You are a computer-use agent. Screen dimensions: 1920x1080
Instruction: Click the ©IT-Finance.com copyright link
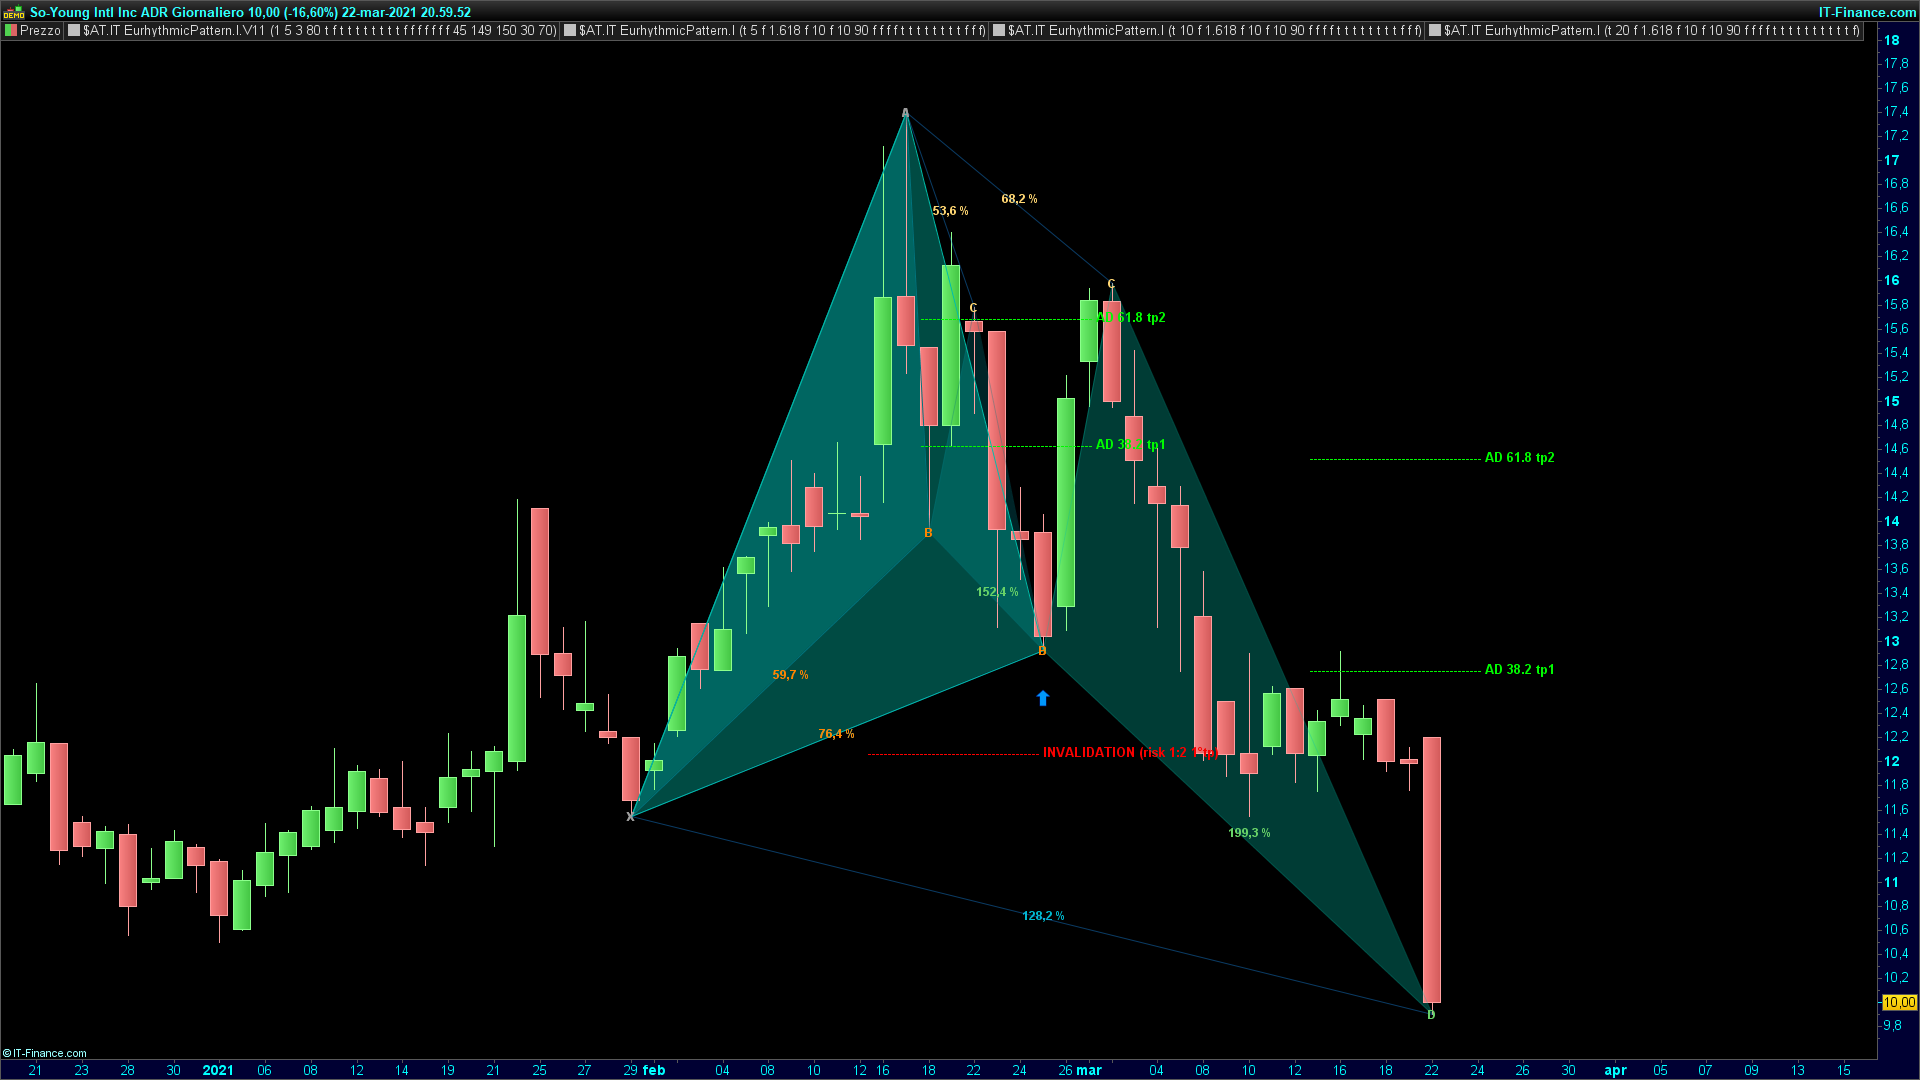45,1053
